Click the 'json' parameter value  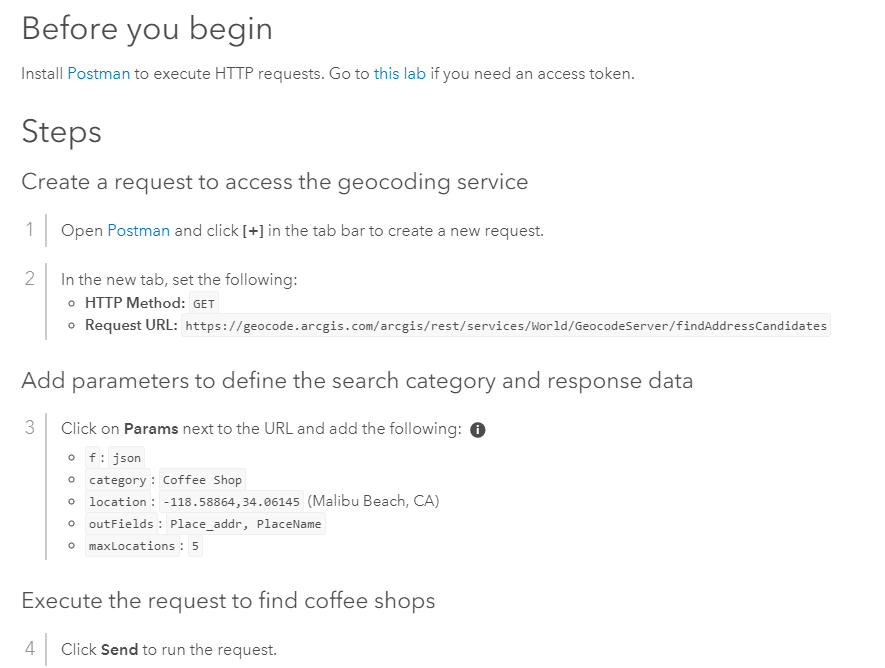[126, 458]
